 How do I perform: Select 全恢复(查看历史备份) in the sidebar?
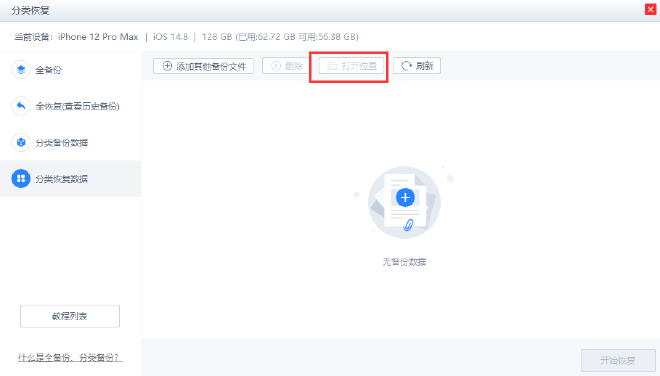(70, 106)
